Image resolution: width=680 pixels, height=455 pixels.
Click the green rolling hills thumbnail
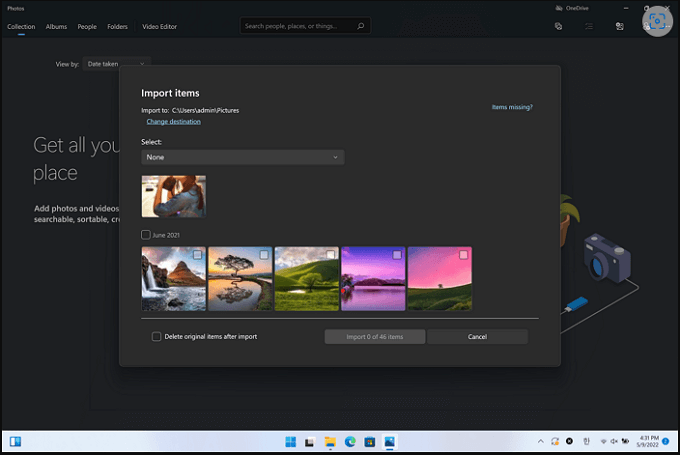307,279
